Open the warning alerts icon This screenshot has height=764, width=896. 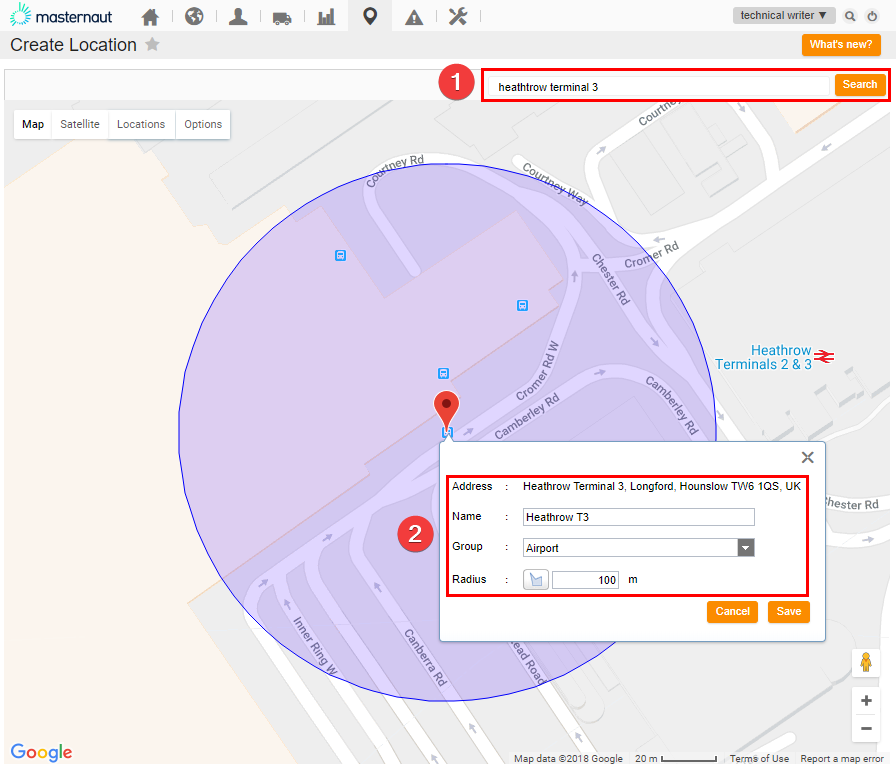click(x=414, y=18)
